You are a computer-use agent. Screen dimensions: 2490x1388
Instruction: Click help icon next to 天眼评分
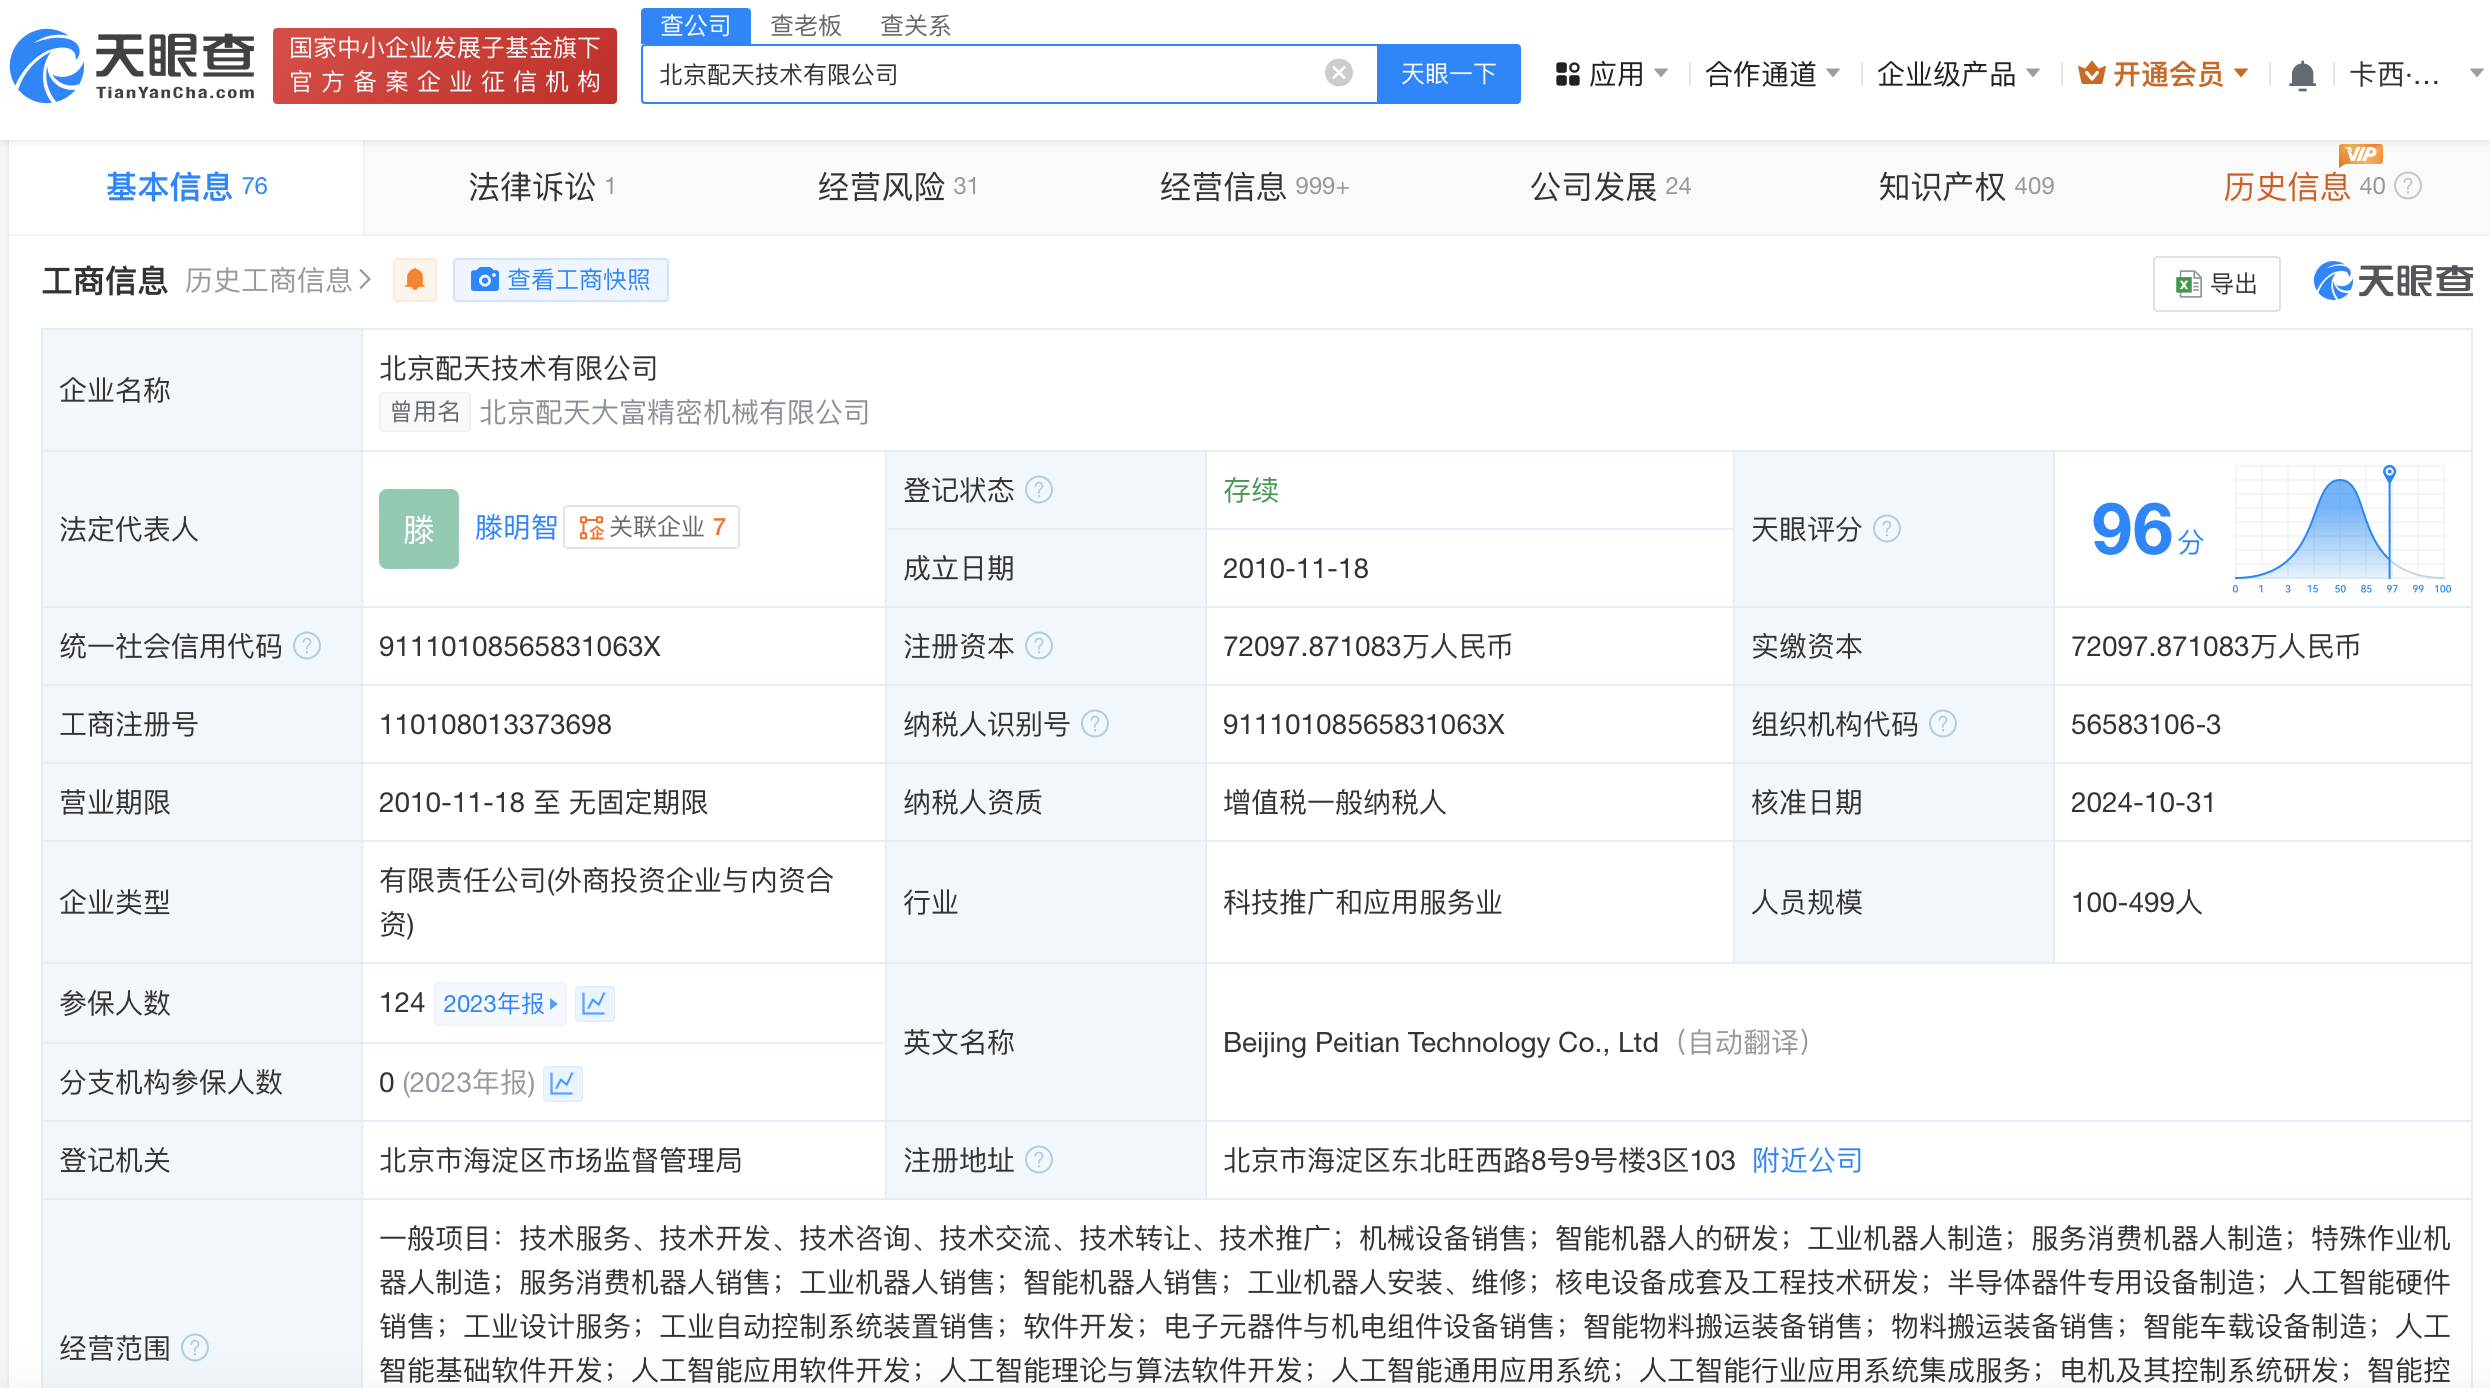click(1886, 529)
